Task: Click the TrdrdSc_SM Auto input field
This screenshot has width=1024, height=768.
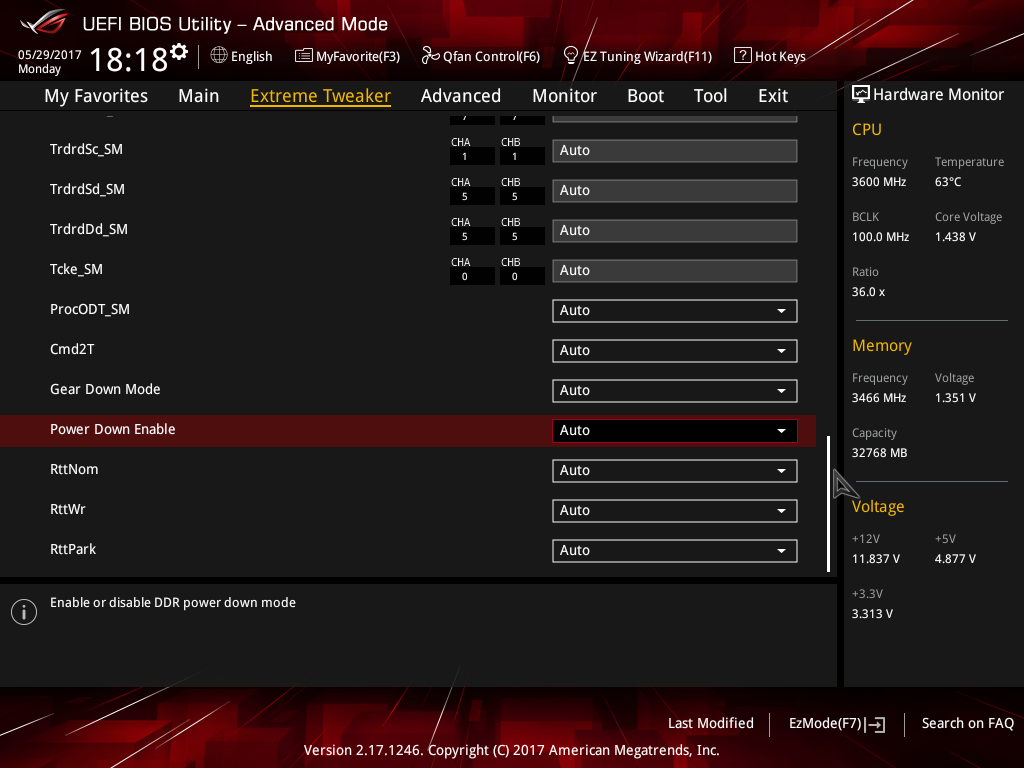Action: coord(674,151)
